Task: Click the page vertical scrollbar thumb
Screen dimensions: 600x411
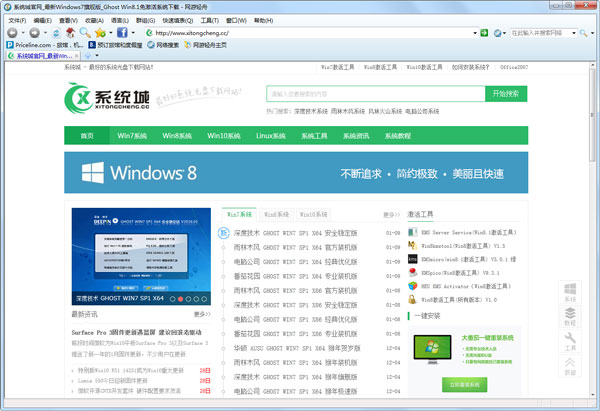Action: tap(593, 116)
